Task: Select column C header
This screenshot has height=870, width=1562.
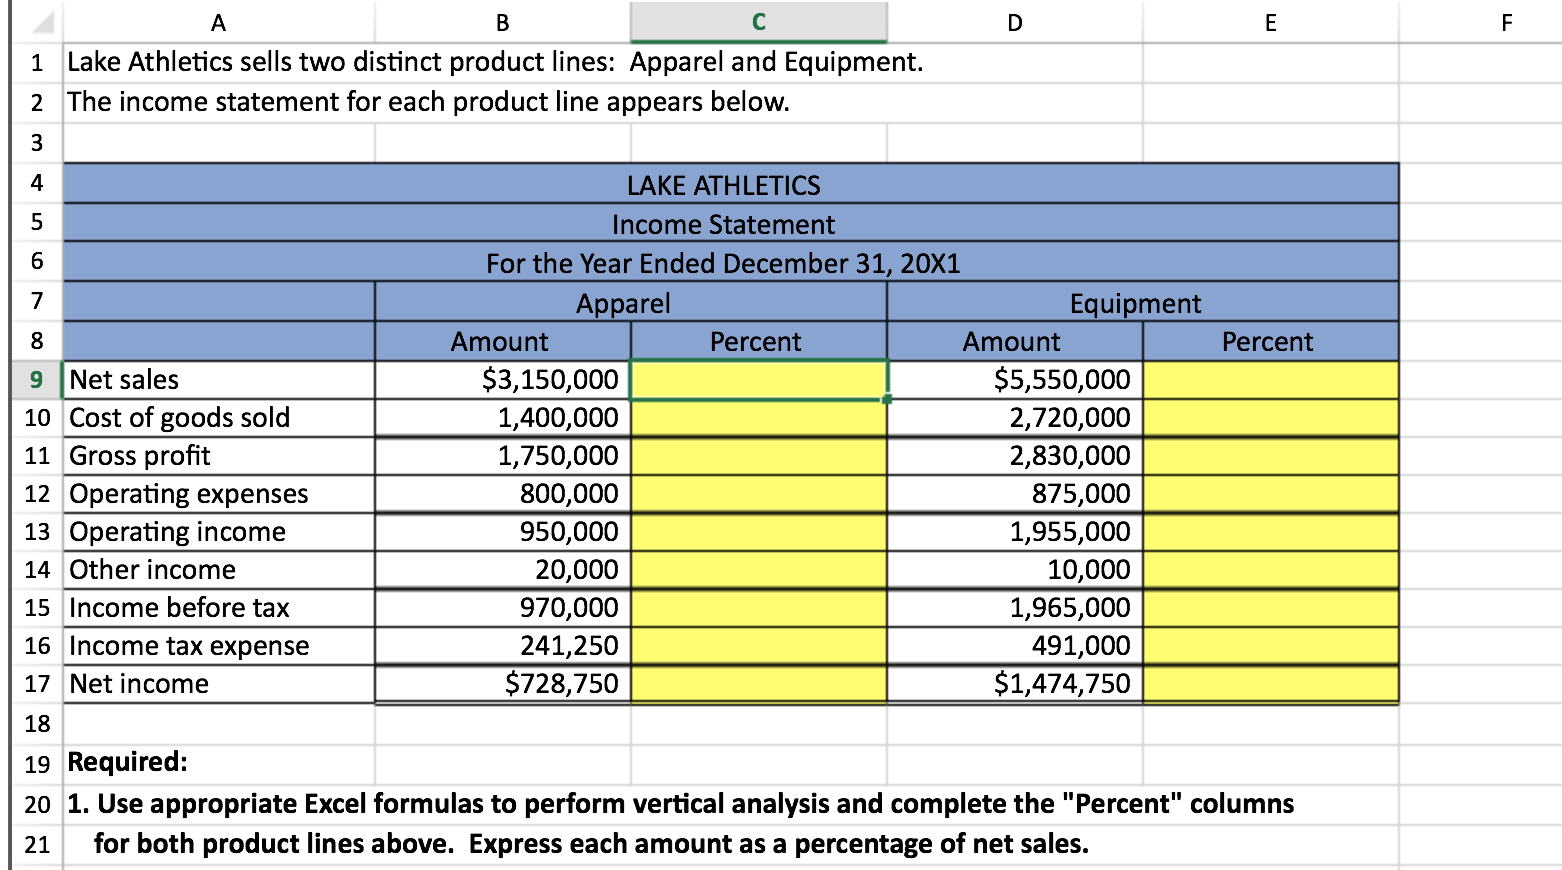Action: tap(759, 22)
